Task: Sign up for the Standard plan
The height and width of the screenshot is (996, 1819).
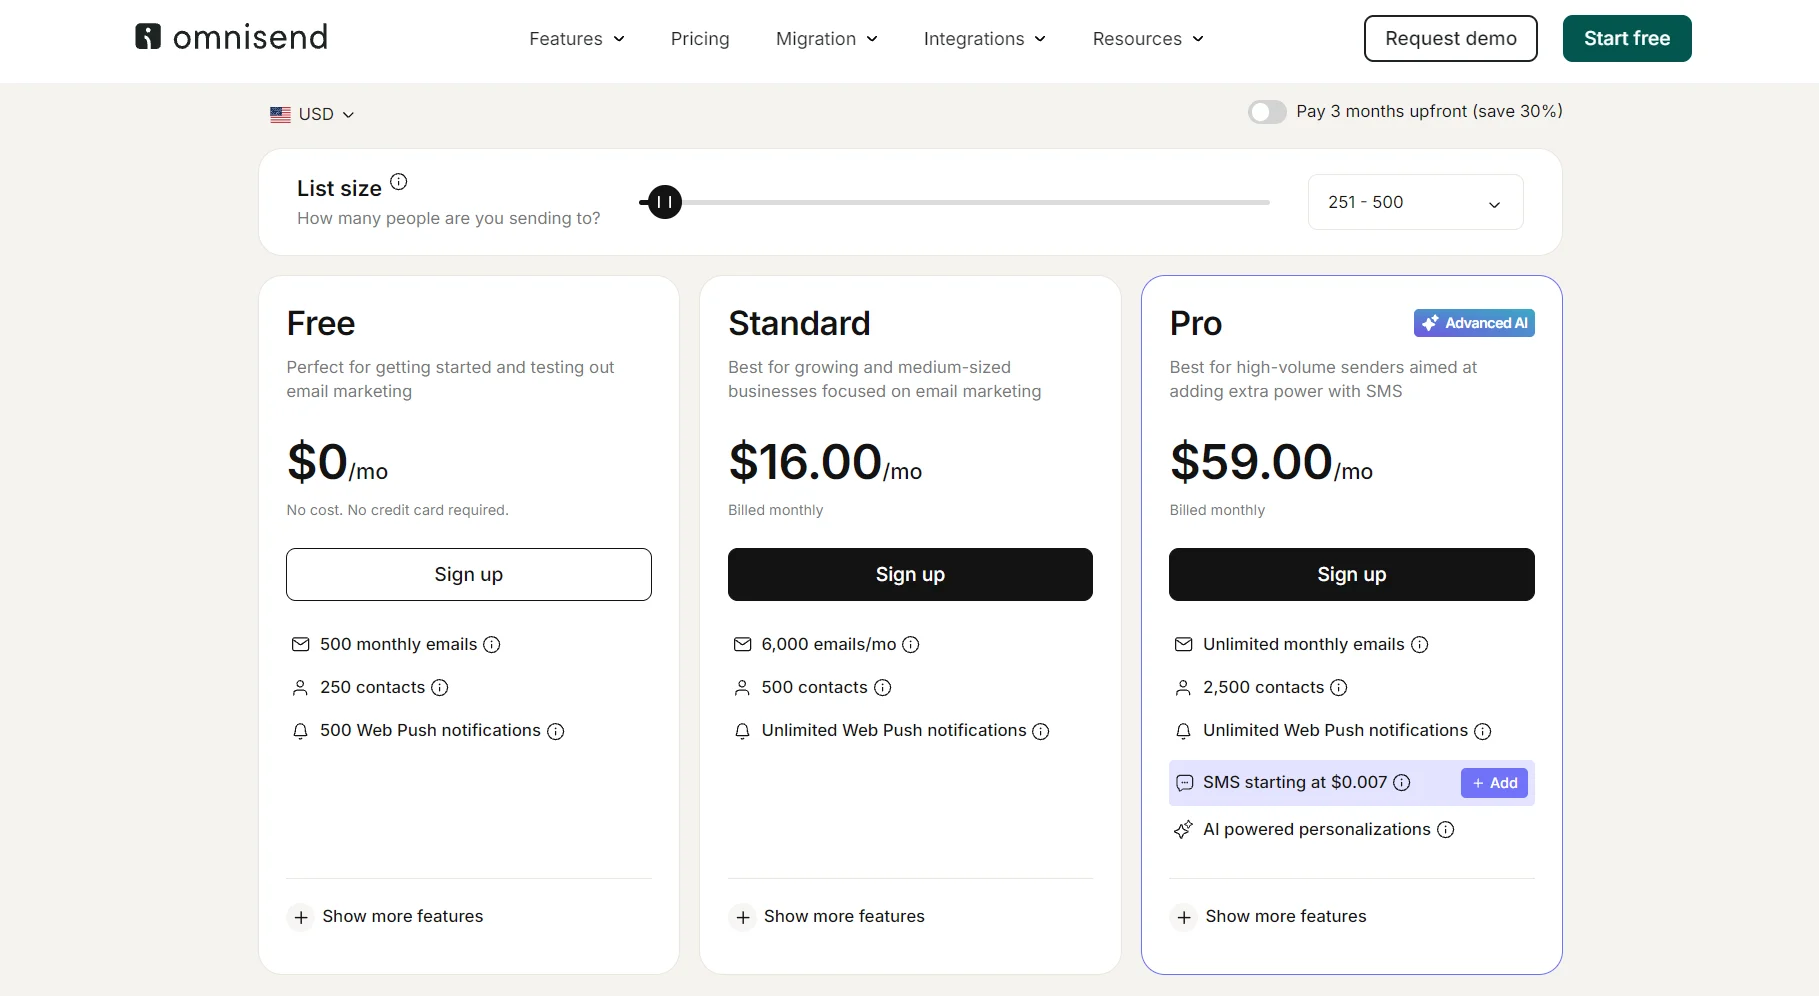Action: [x=910, y=574]
